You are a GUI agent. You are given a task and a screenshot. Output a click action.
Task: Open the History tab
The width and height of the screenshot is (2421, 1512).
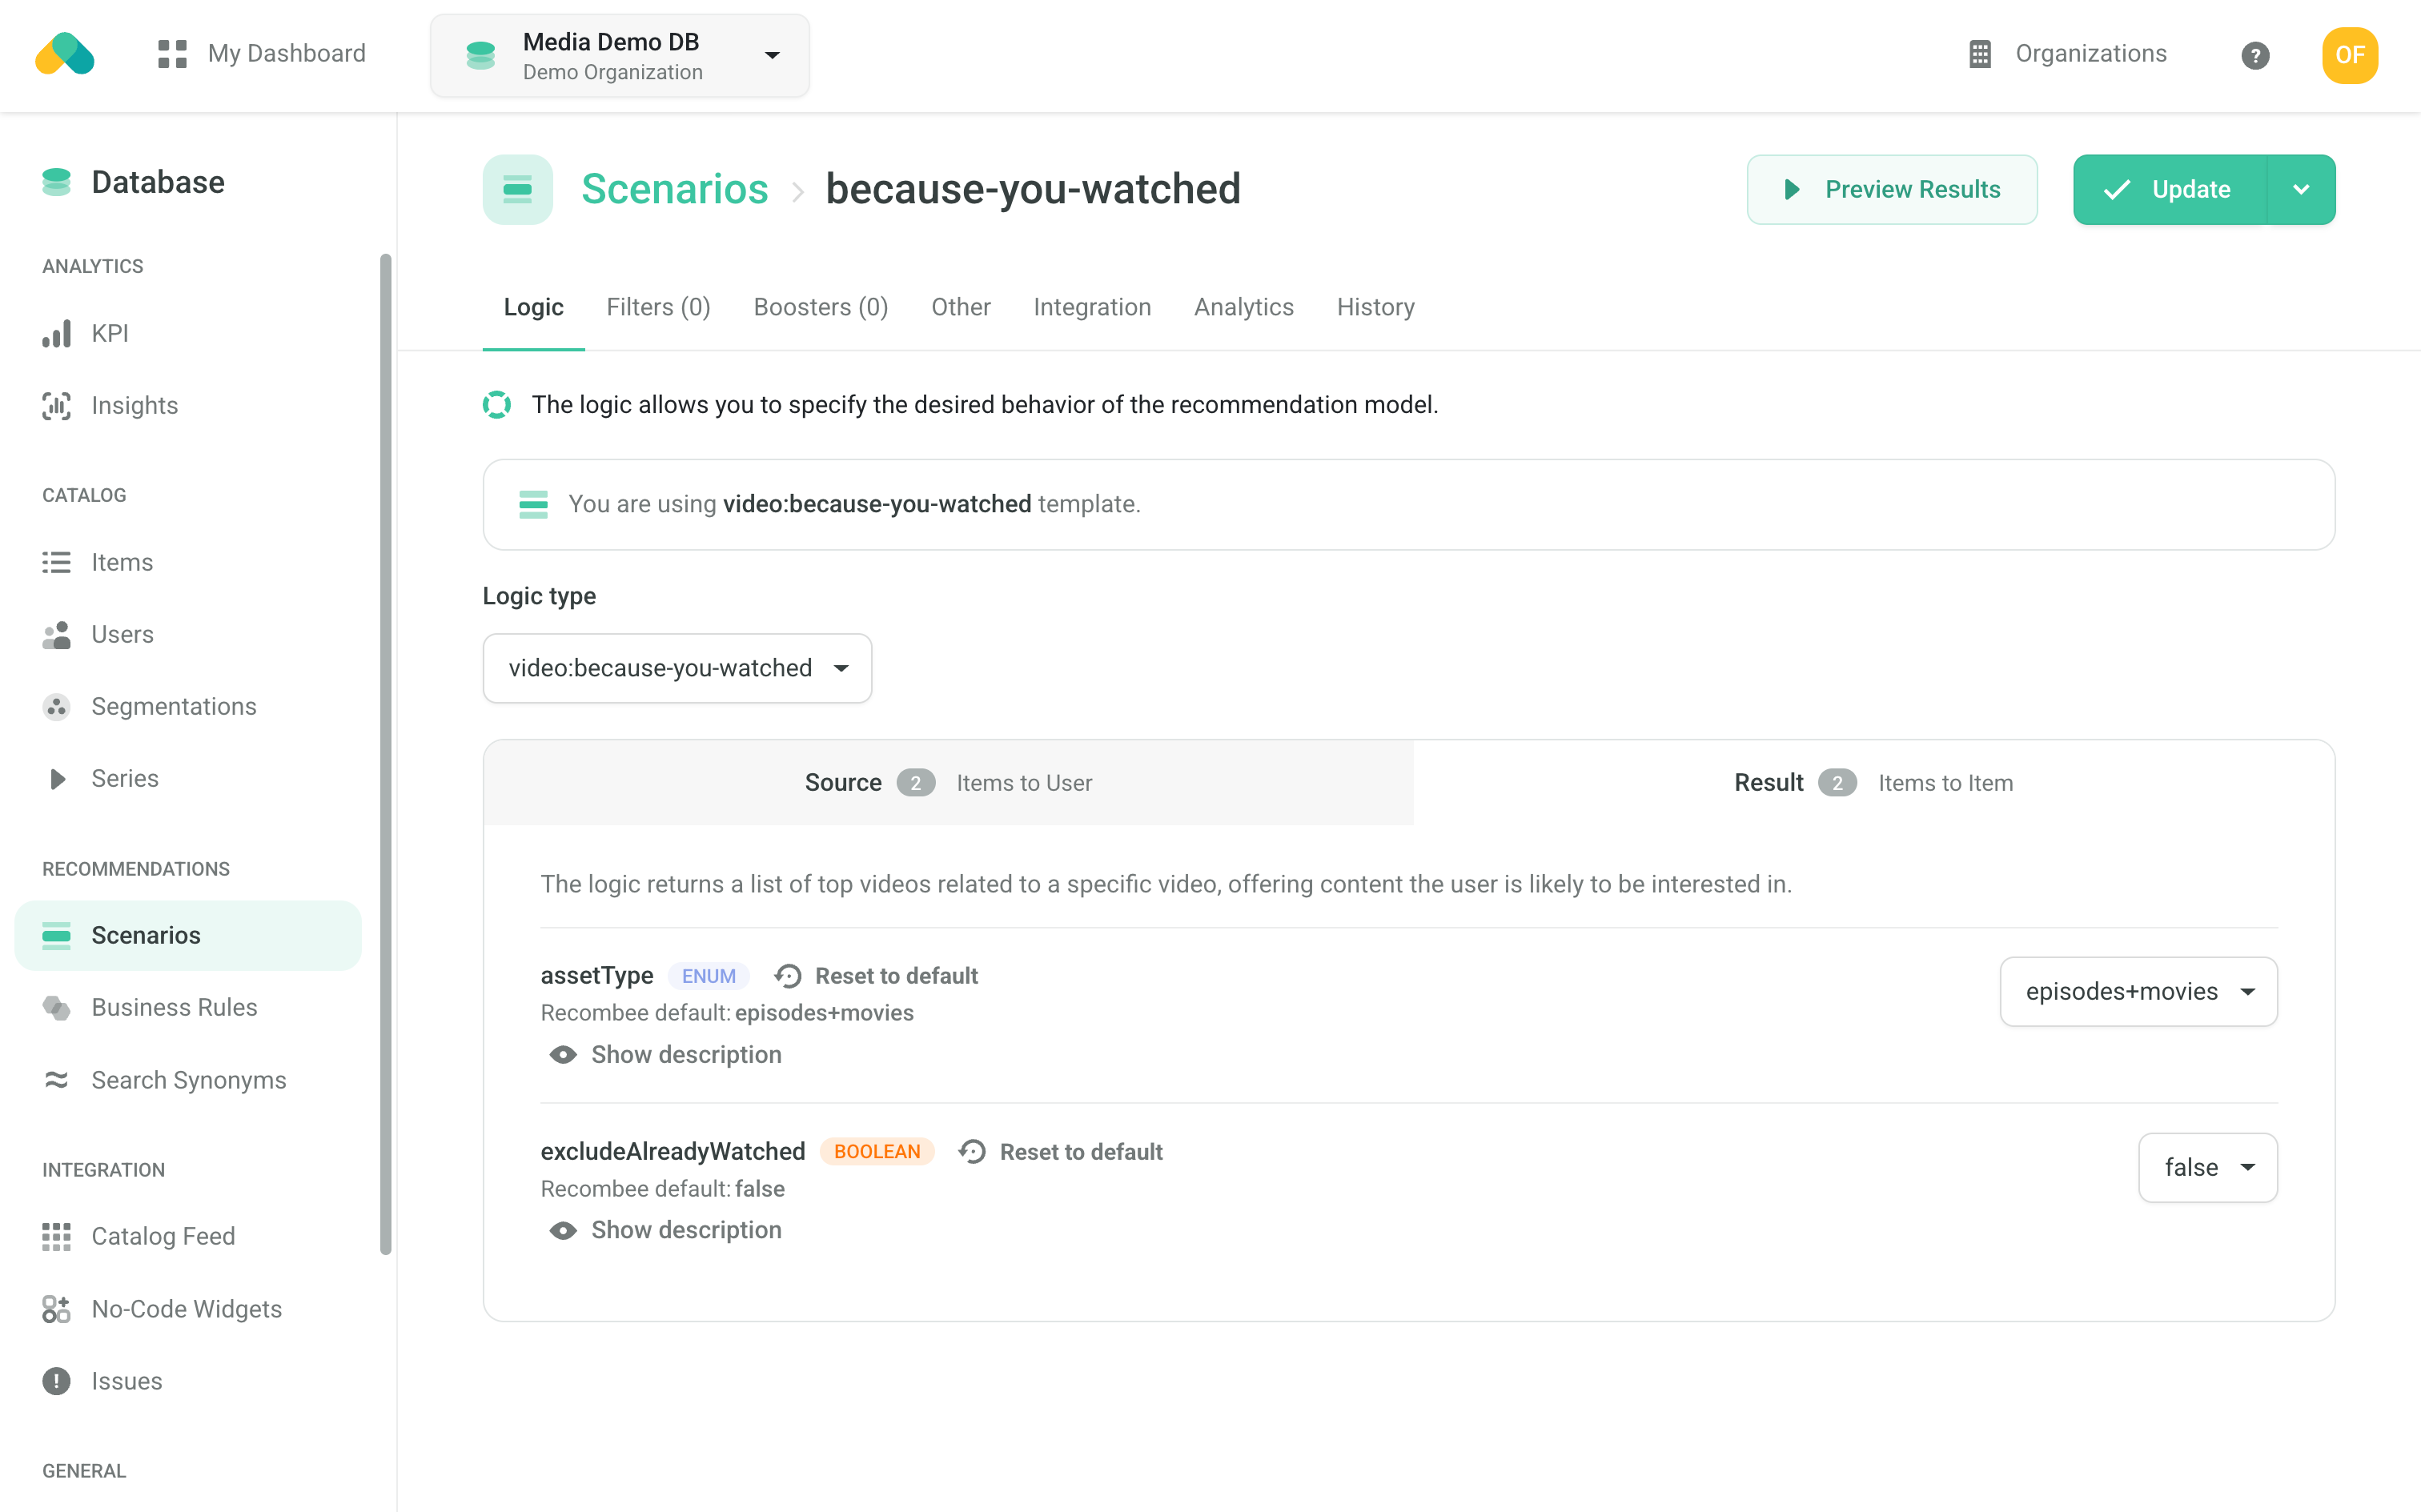click(1375, 307)
